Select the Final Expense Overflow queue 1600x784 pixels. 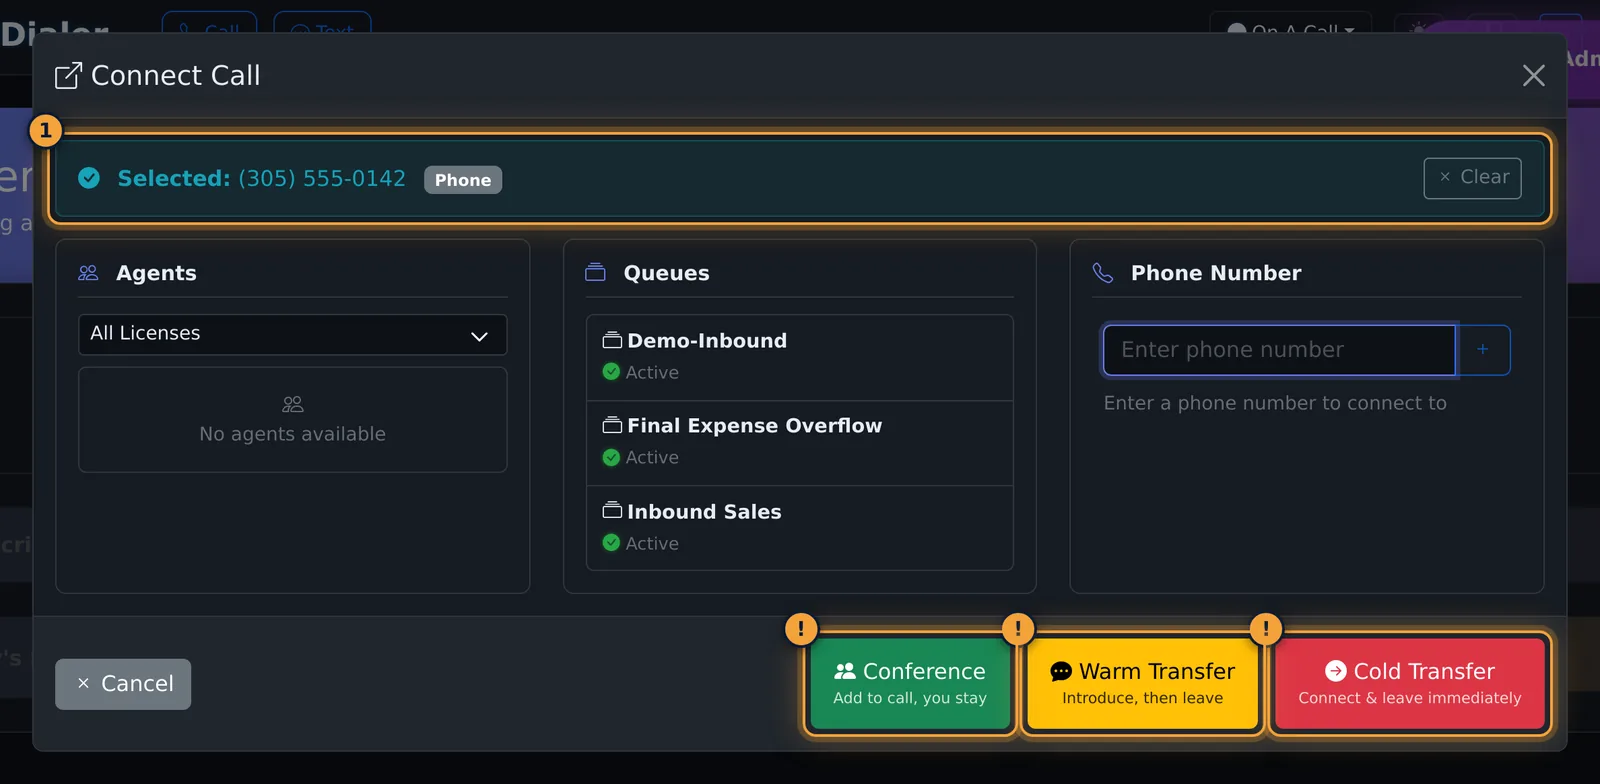click(799, 443)
